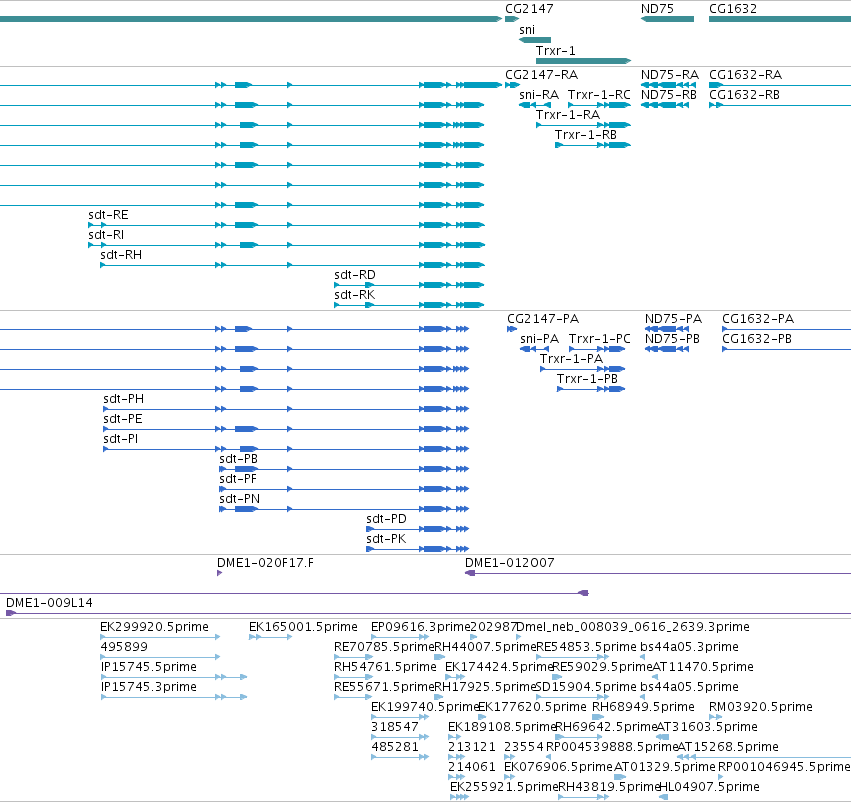The height and width of the screenshot is (802, 851).
Task: Select the ND75-PB protein label
Action: tap(672, 339)
